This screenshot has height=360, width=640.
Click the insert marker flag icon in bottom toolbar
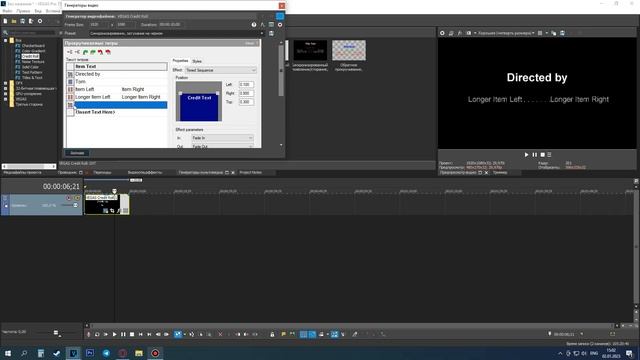[283, 334]
